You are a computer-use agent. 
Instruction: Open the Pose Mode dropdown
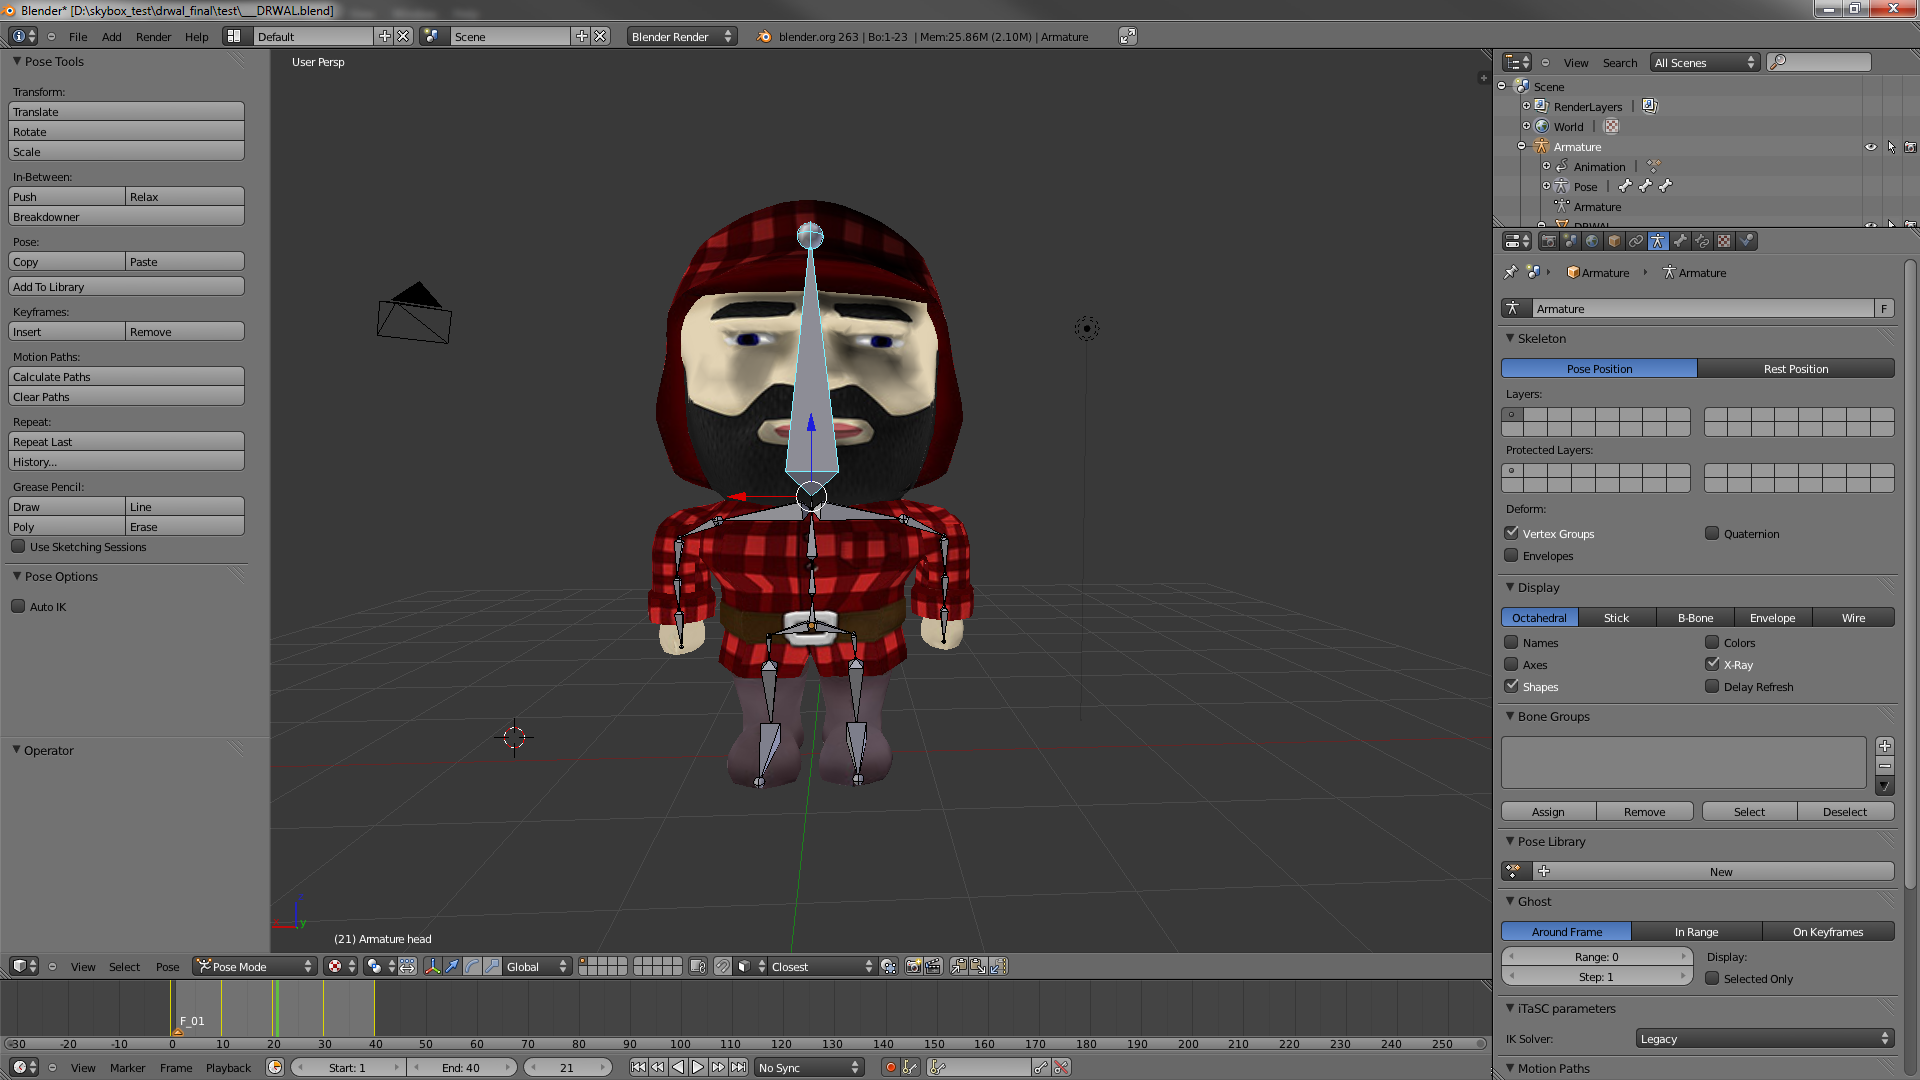pos(254,966)
